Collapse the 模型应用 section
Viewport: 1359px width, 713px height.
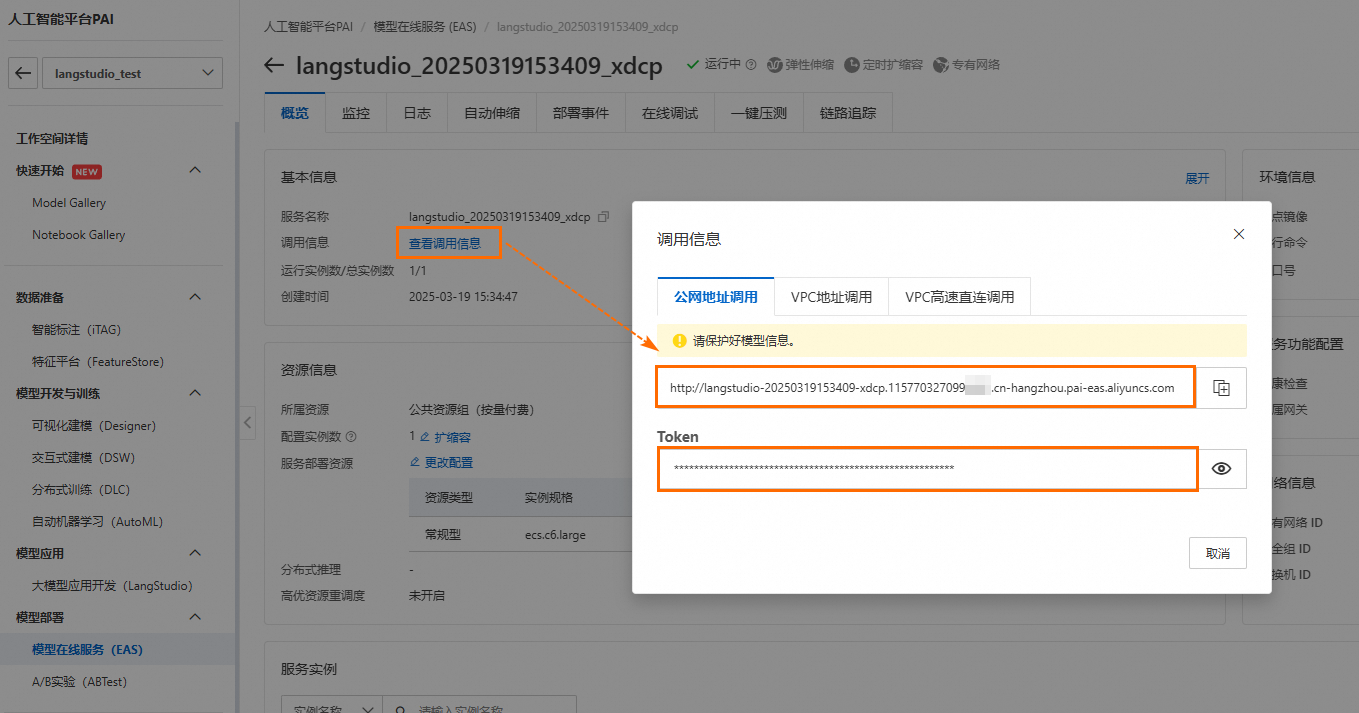coord(196,553)
